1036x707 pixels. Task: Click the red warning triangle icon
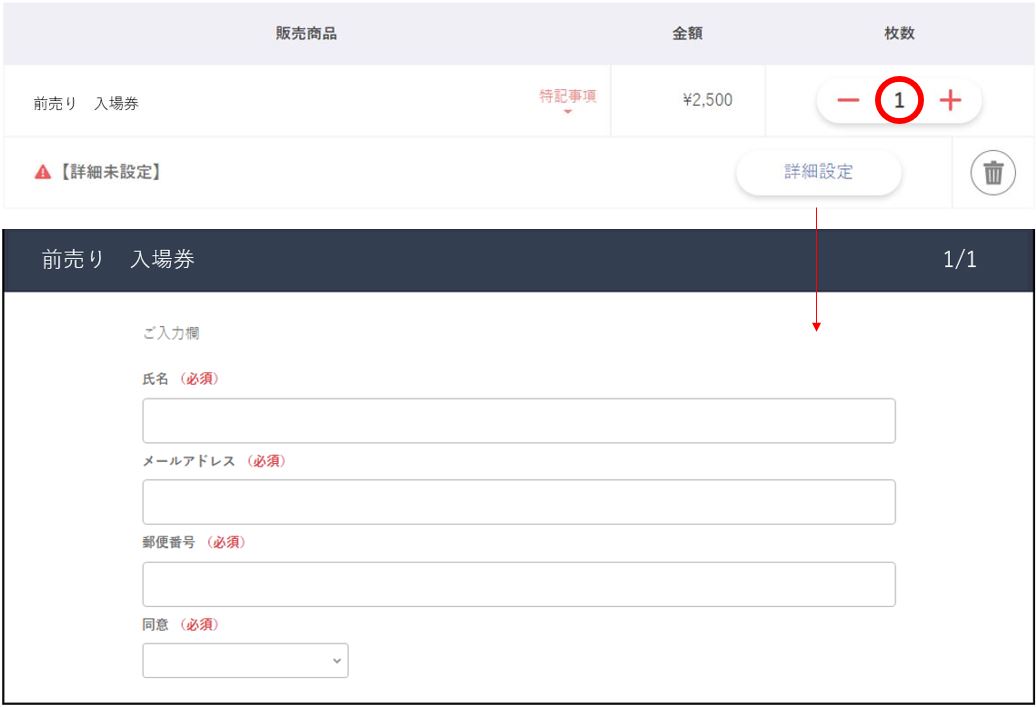click(40, 172)
